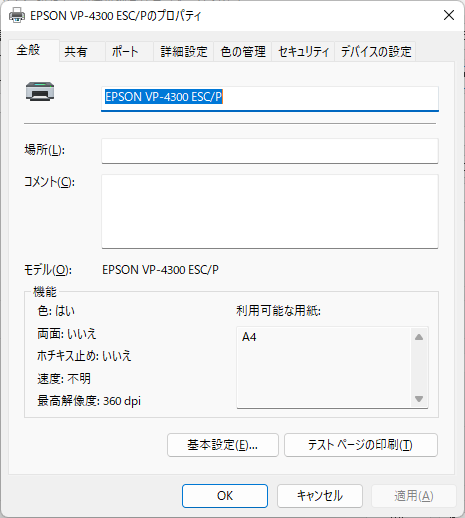465x518 pixels.
Task: Click the printer icon in title bar
Action: pos(17,15)
